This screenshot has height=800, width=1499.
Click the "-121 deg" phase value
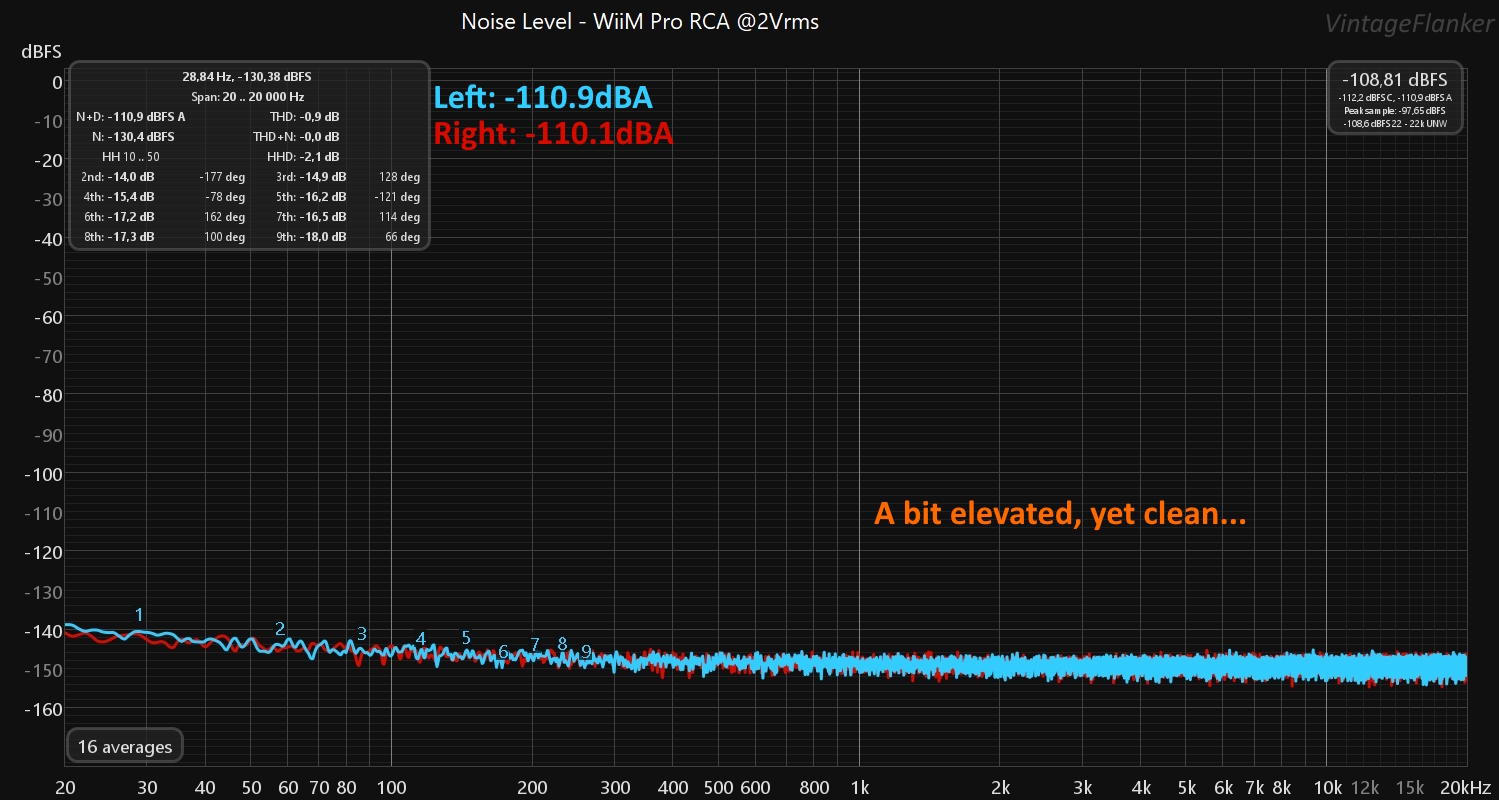(397, 197)
